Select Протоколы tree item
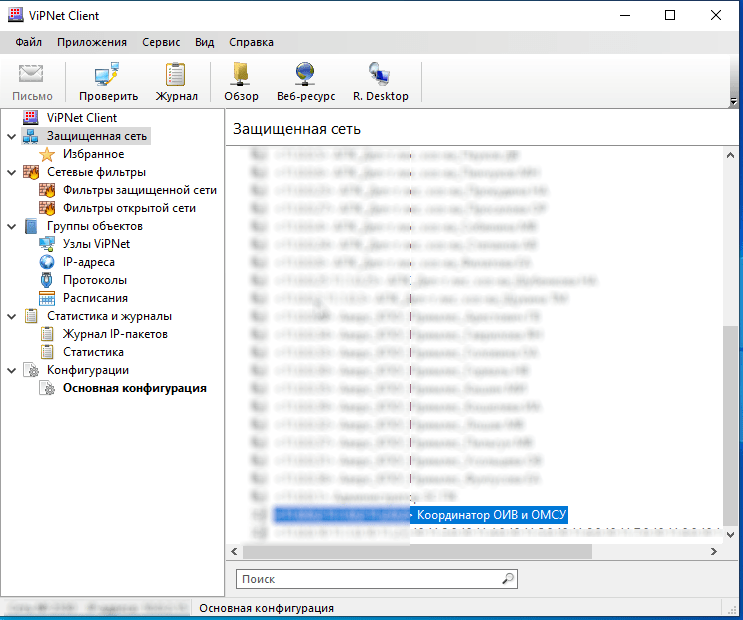The image size is (743, 620). point(95,280)
